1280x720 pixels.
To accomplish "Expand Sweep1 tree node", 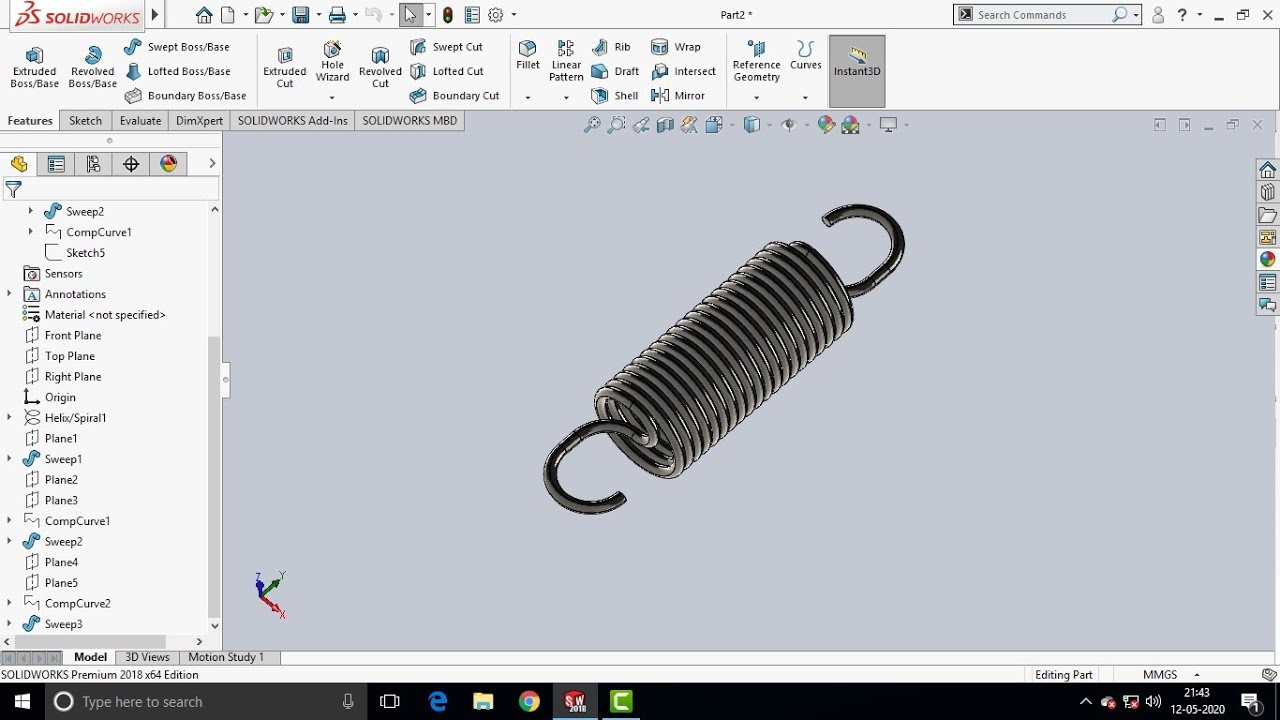I will point(10,459).
